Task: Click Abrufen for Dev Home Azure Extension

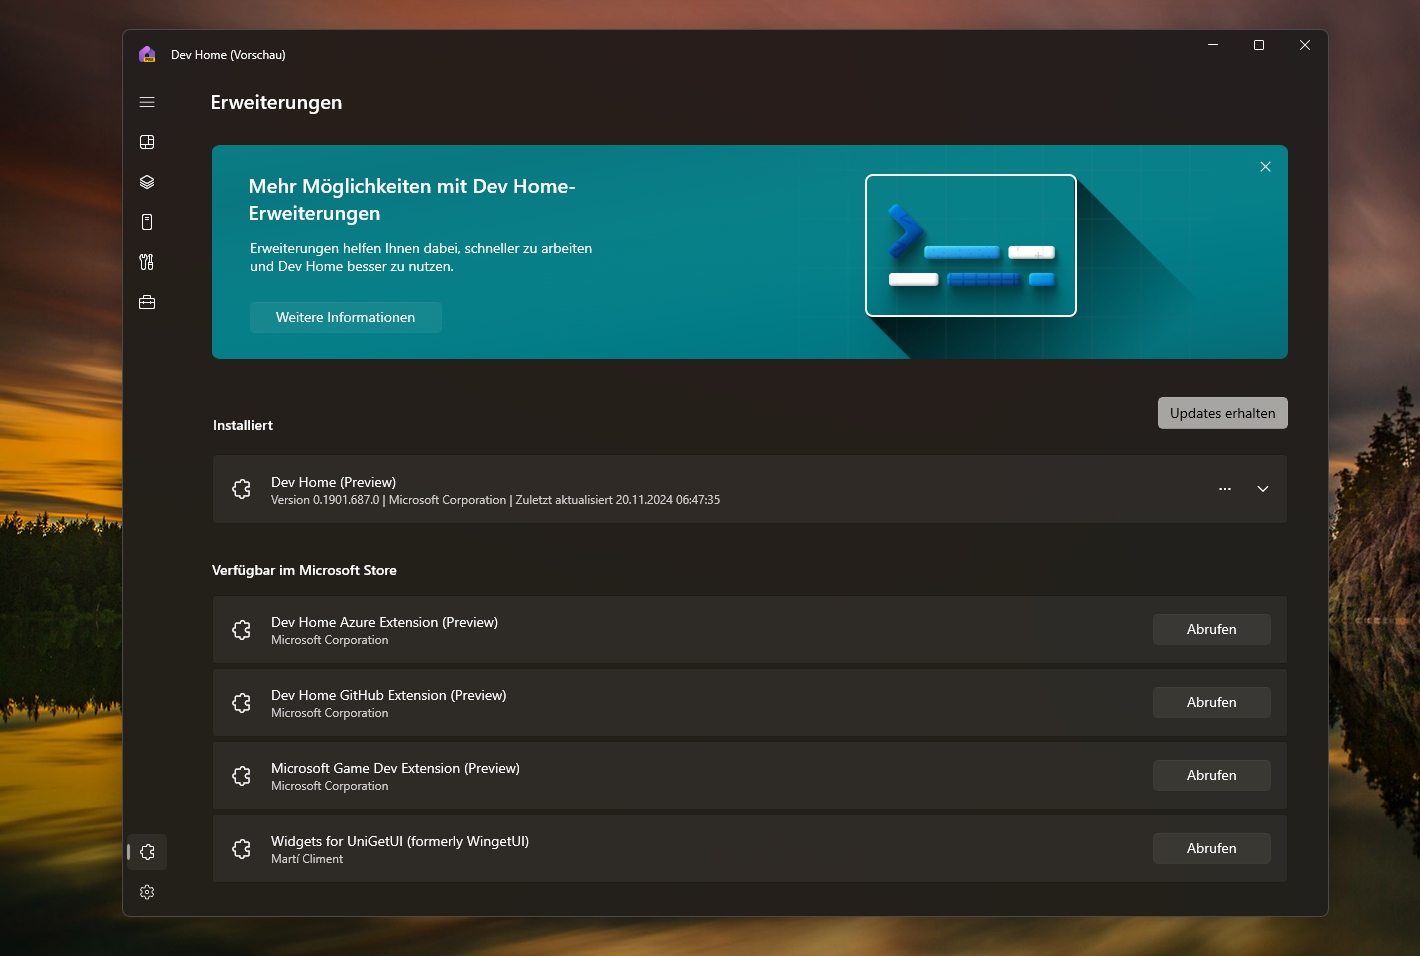Action: click(1211, 629)
